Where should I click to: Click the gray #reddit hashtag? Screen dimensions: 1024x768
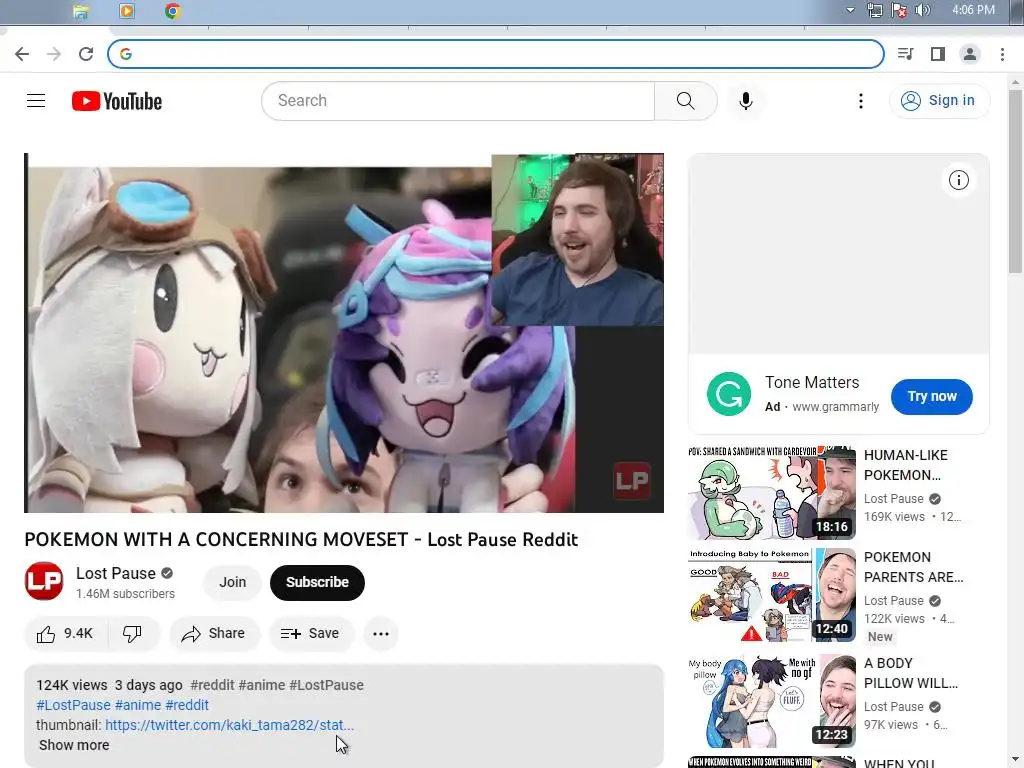212,685
